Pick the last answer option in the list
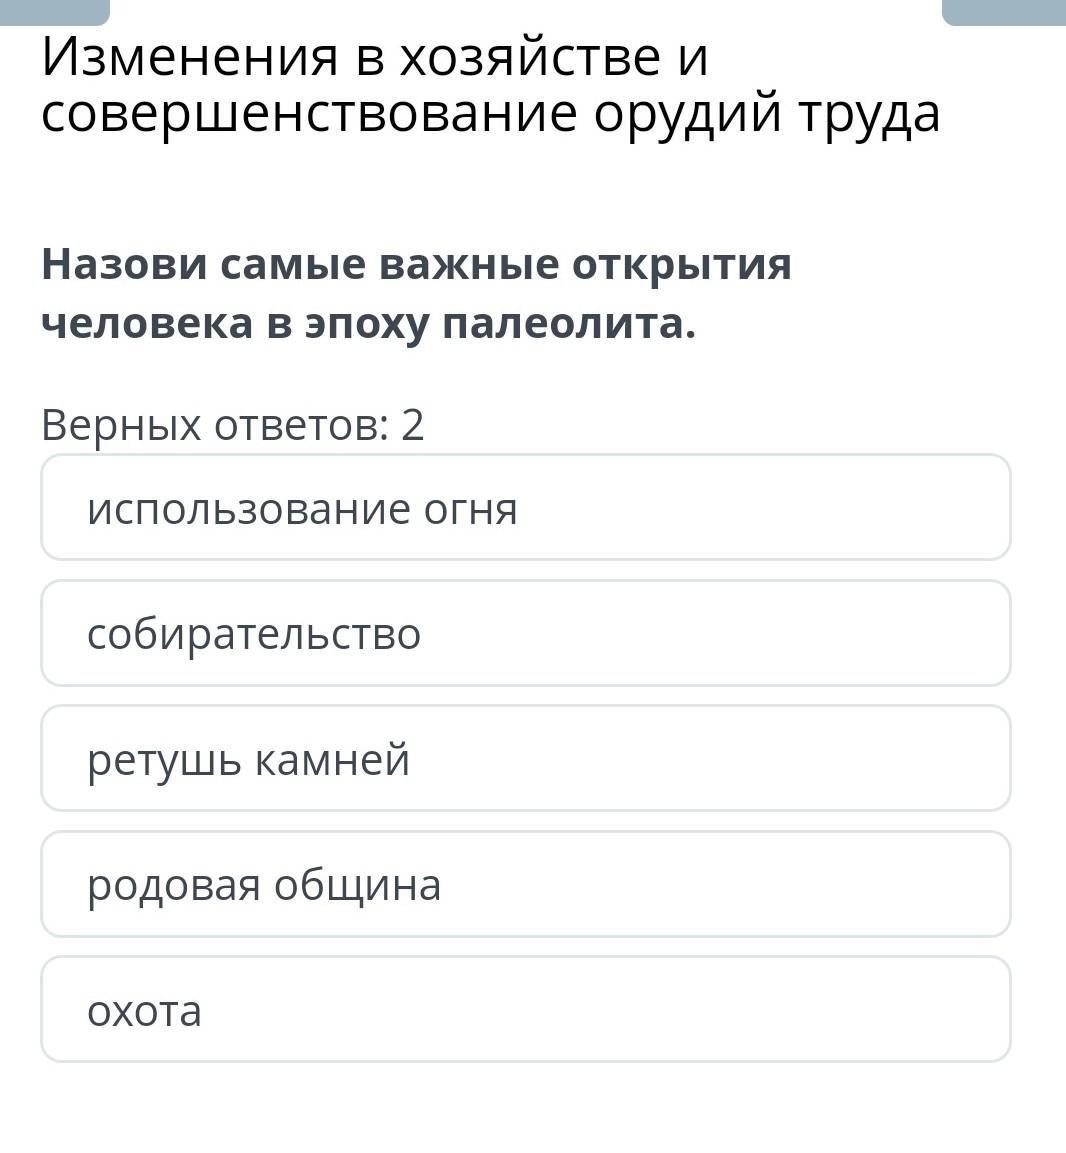The height and width of the screenshot is (1153, 1066). [x=526, y=1009]
